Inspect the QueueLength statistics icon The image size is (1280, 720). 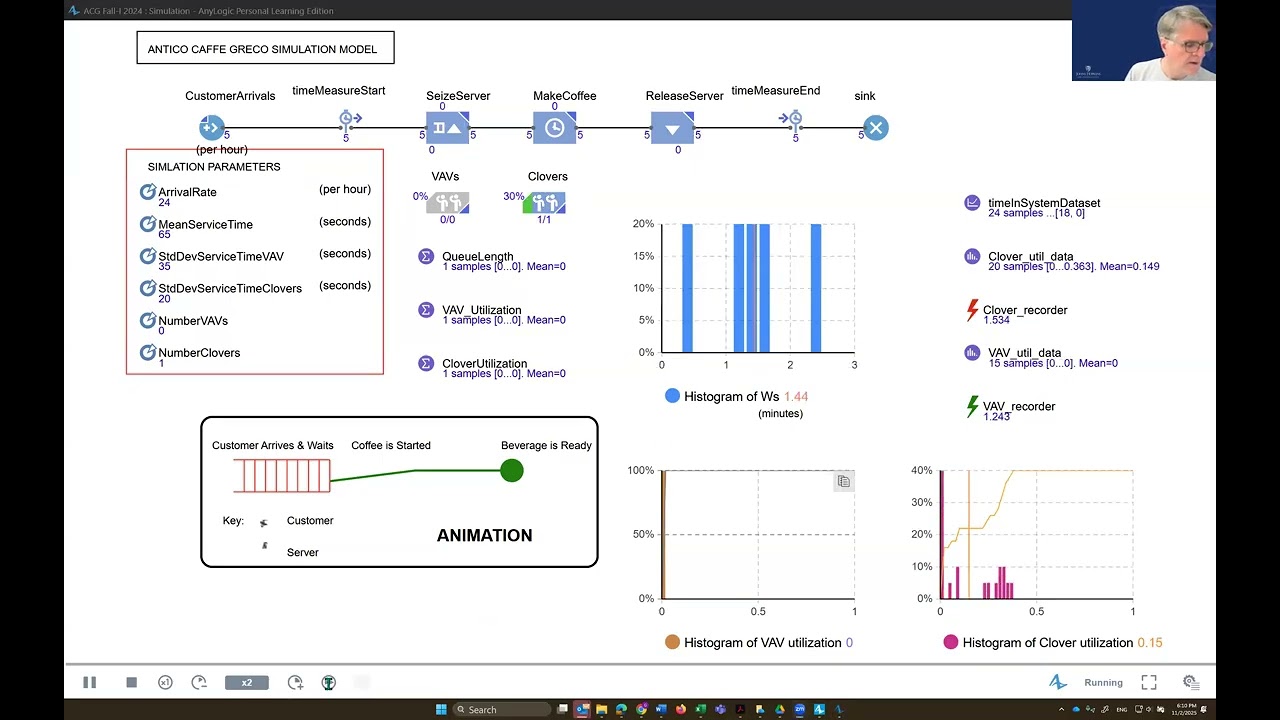[x=425, y=257]
